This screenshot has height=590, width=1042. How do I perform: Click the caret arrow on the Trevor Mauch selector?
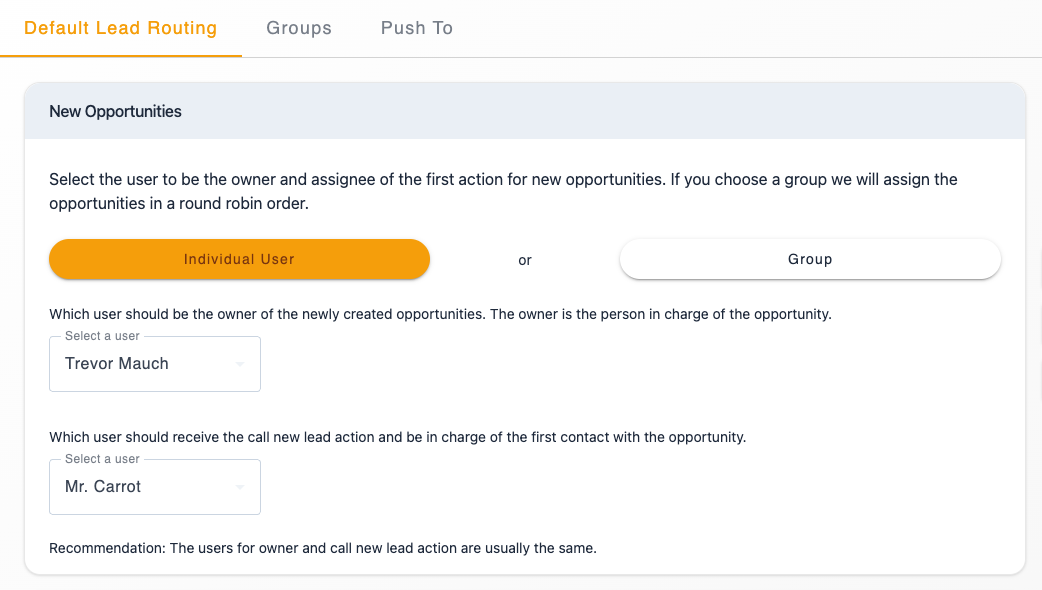(239, 364)
